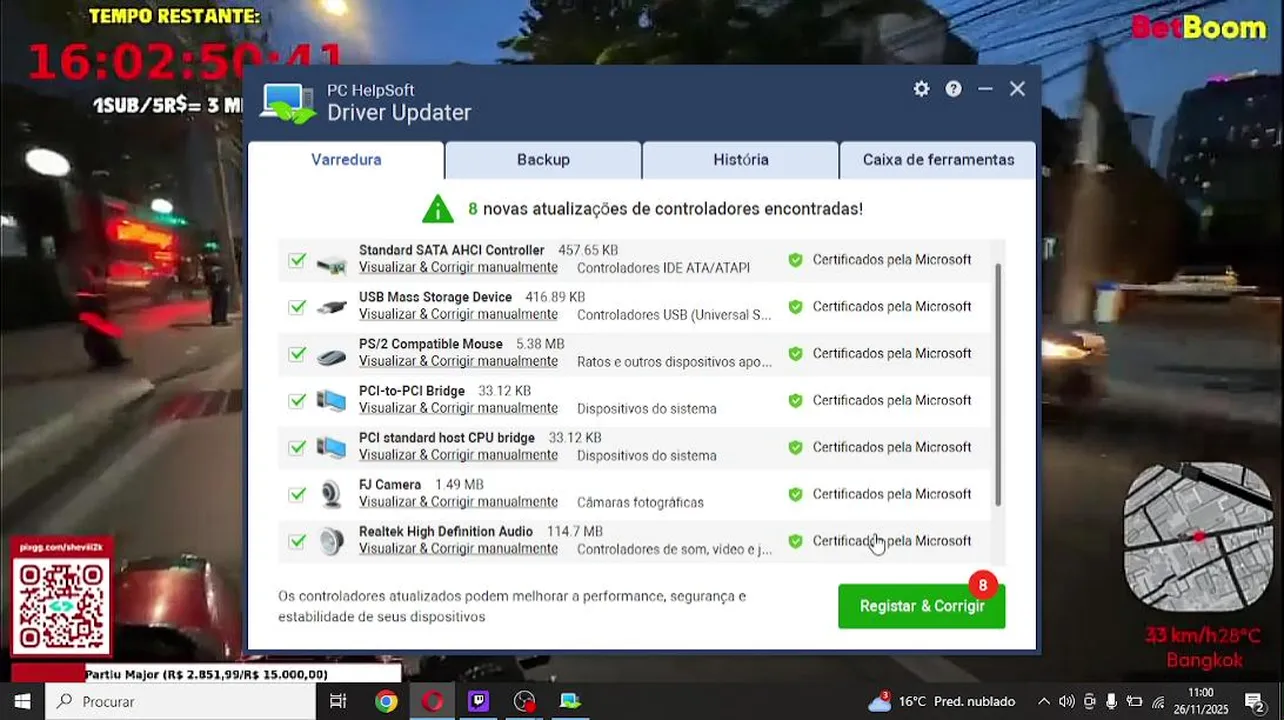The image size is (1284, 720).
Task: Open the volume control in system tray
Action: [x=1067, y=702]
